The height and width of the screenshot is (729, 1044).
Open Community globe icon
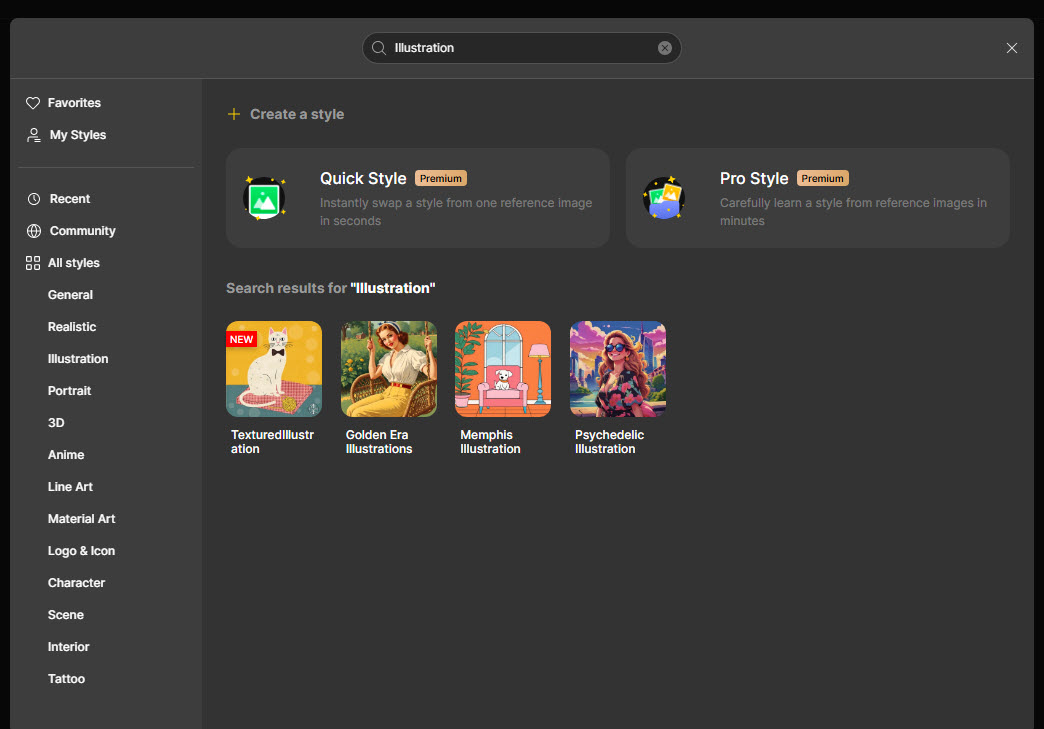pyautogui.click(x=33, y=231)
